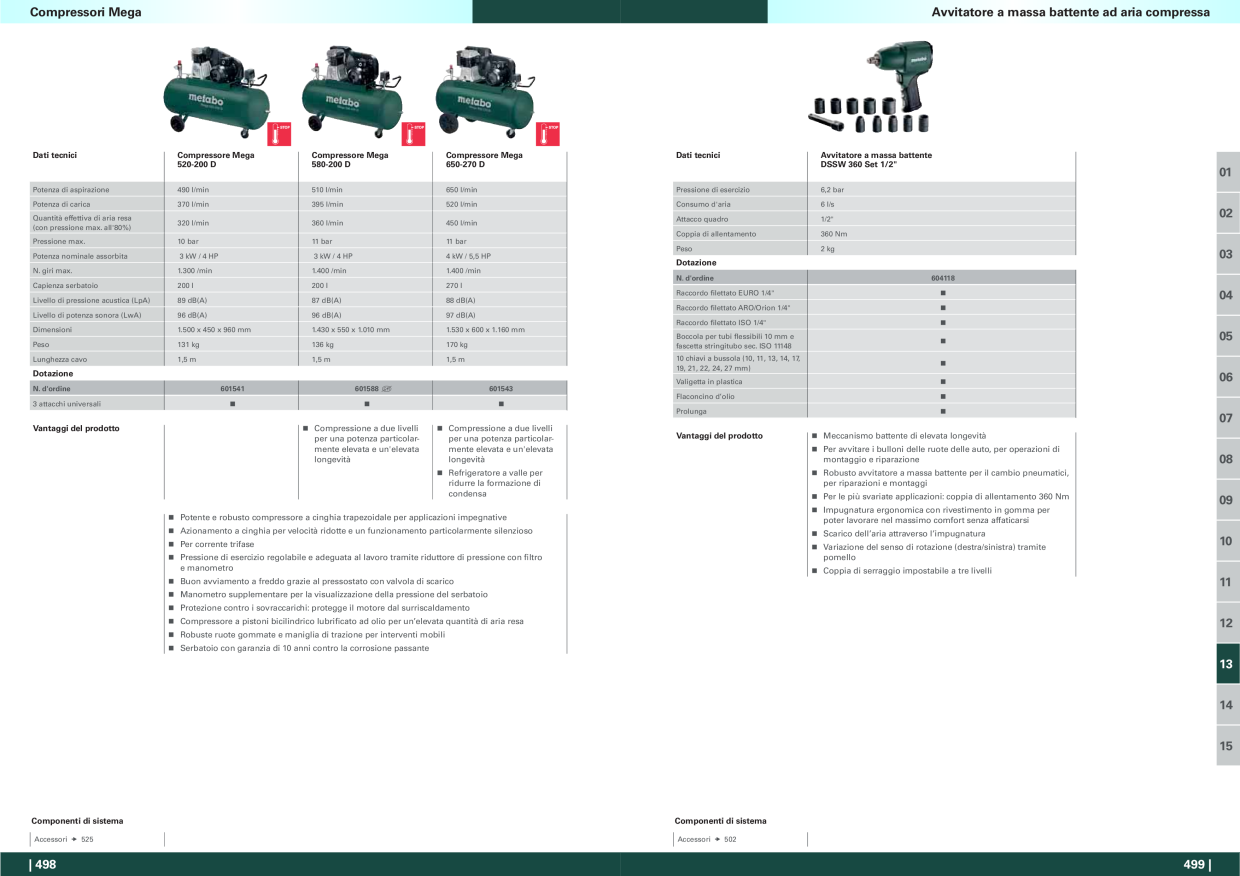Open chapter tab 10

point(1227,541)
